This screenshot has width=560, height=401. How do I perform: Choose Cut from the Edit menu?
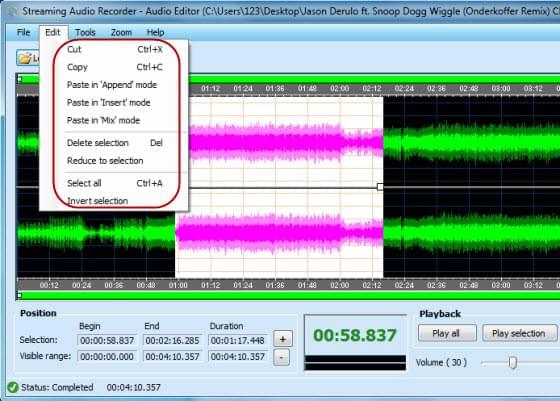coord(115,49)
